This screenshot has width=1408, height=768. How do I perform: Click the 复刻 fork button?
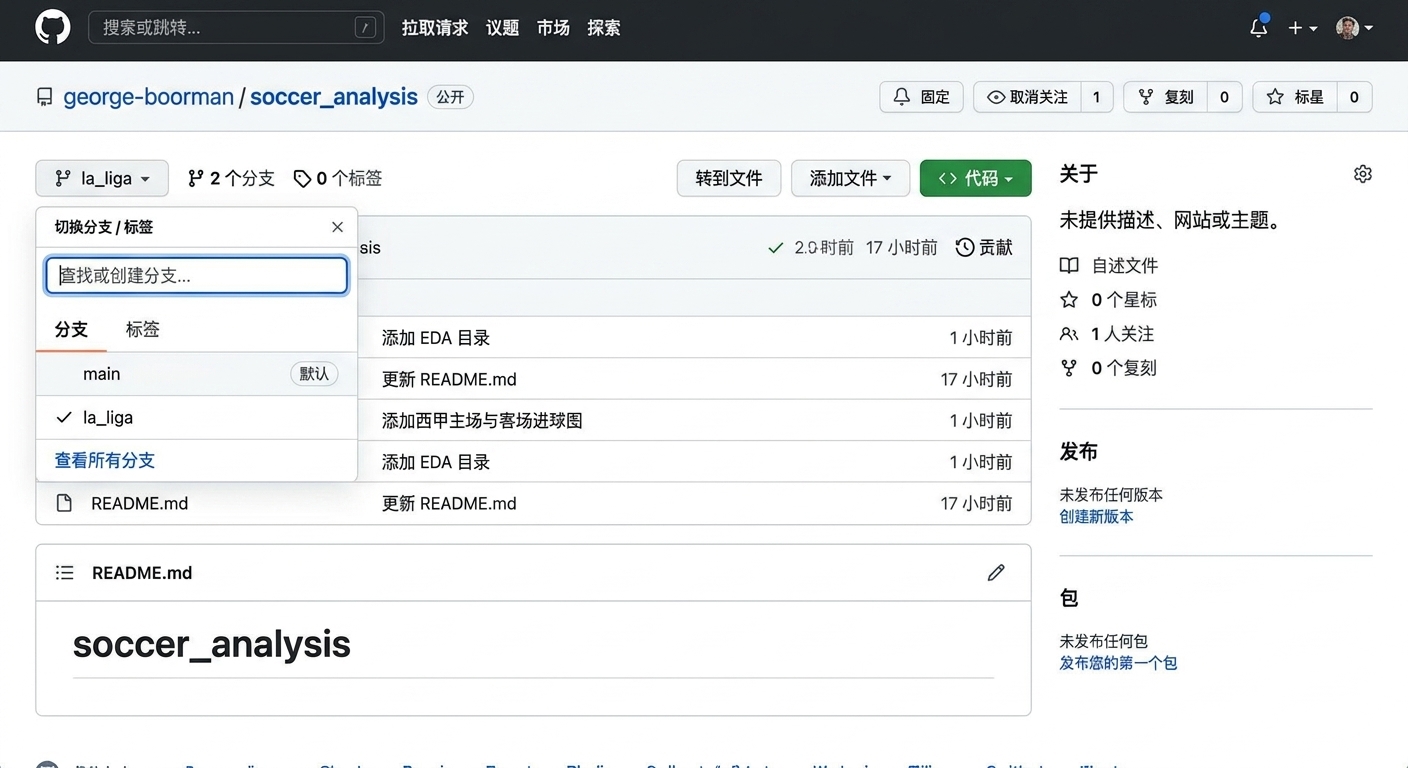pyautogui.click(x=1166, y=97)
